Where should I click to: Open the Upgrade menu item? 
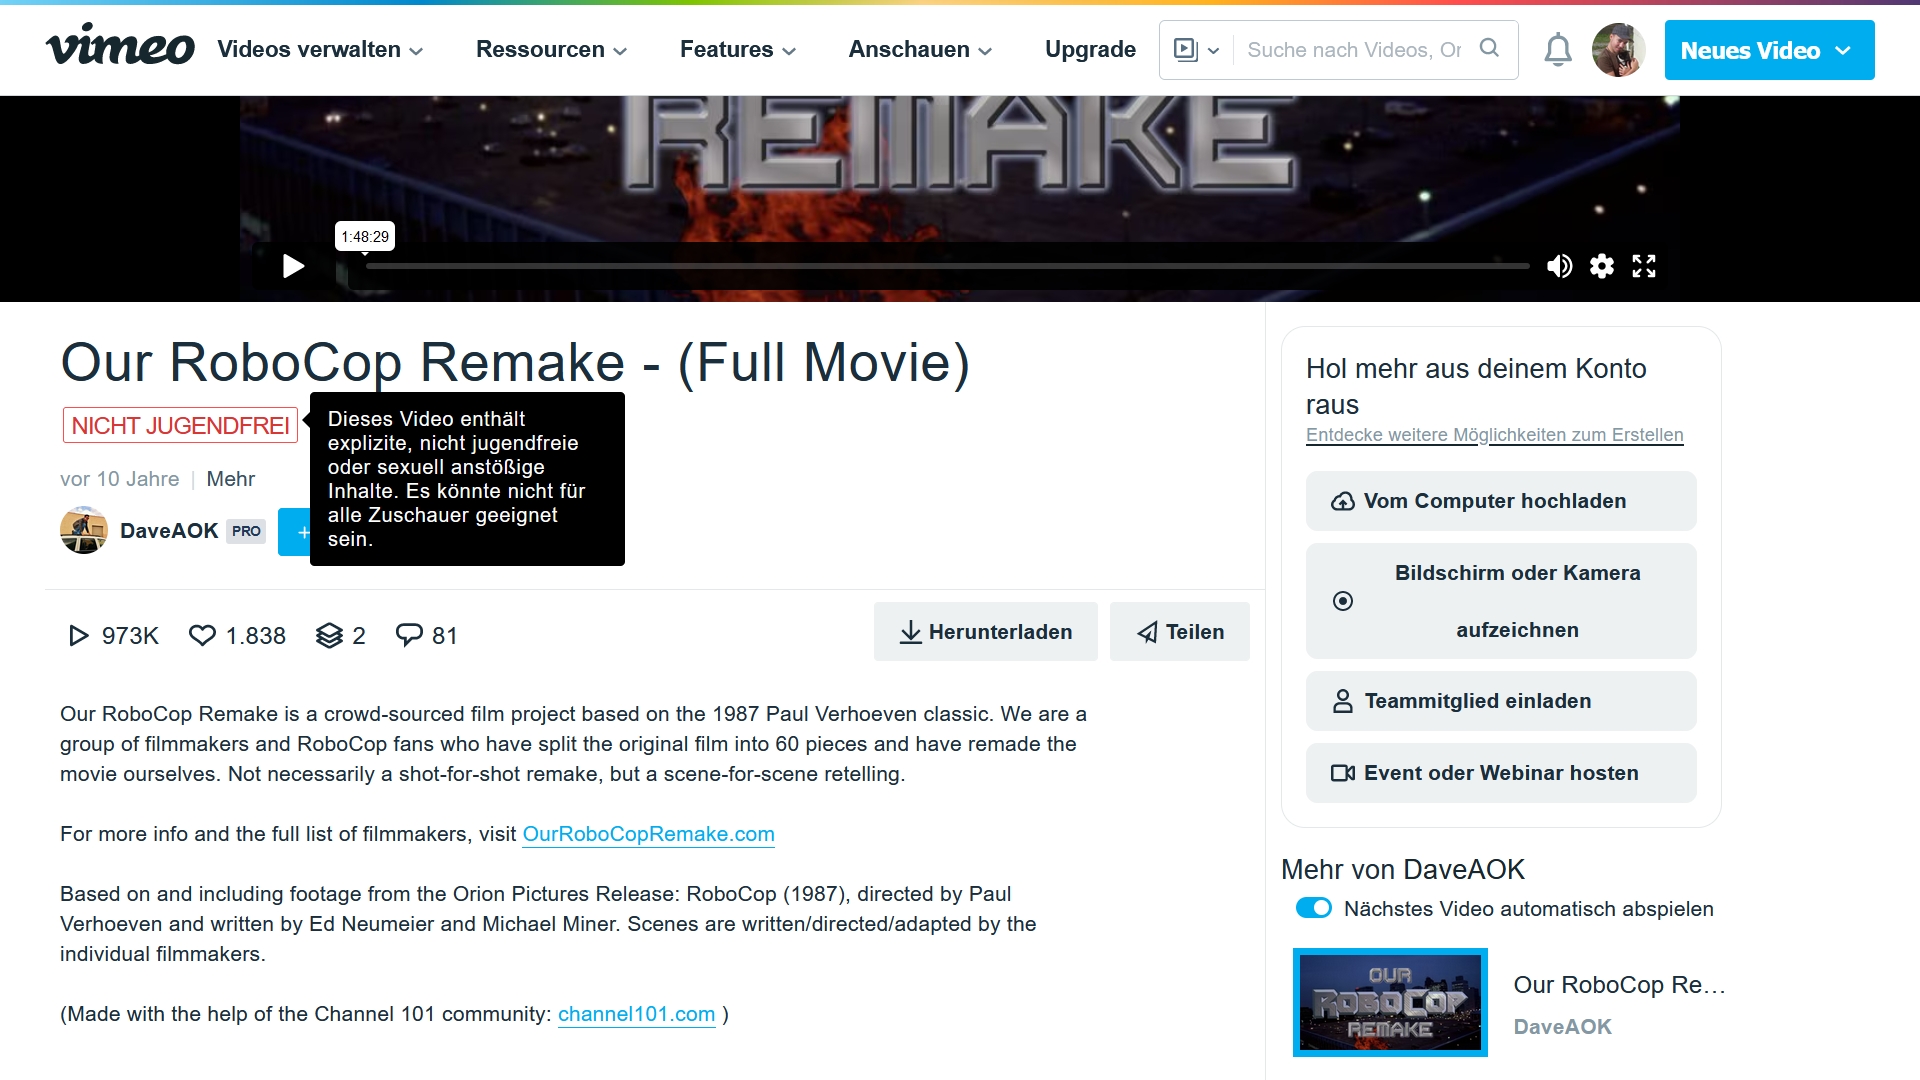coord(1090,50)
